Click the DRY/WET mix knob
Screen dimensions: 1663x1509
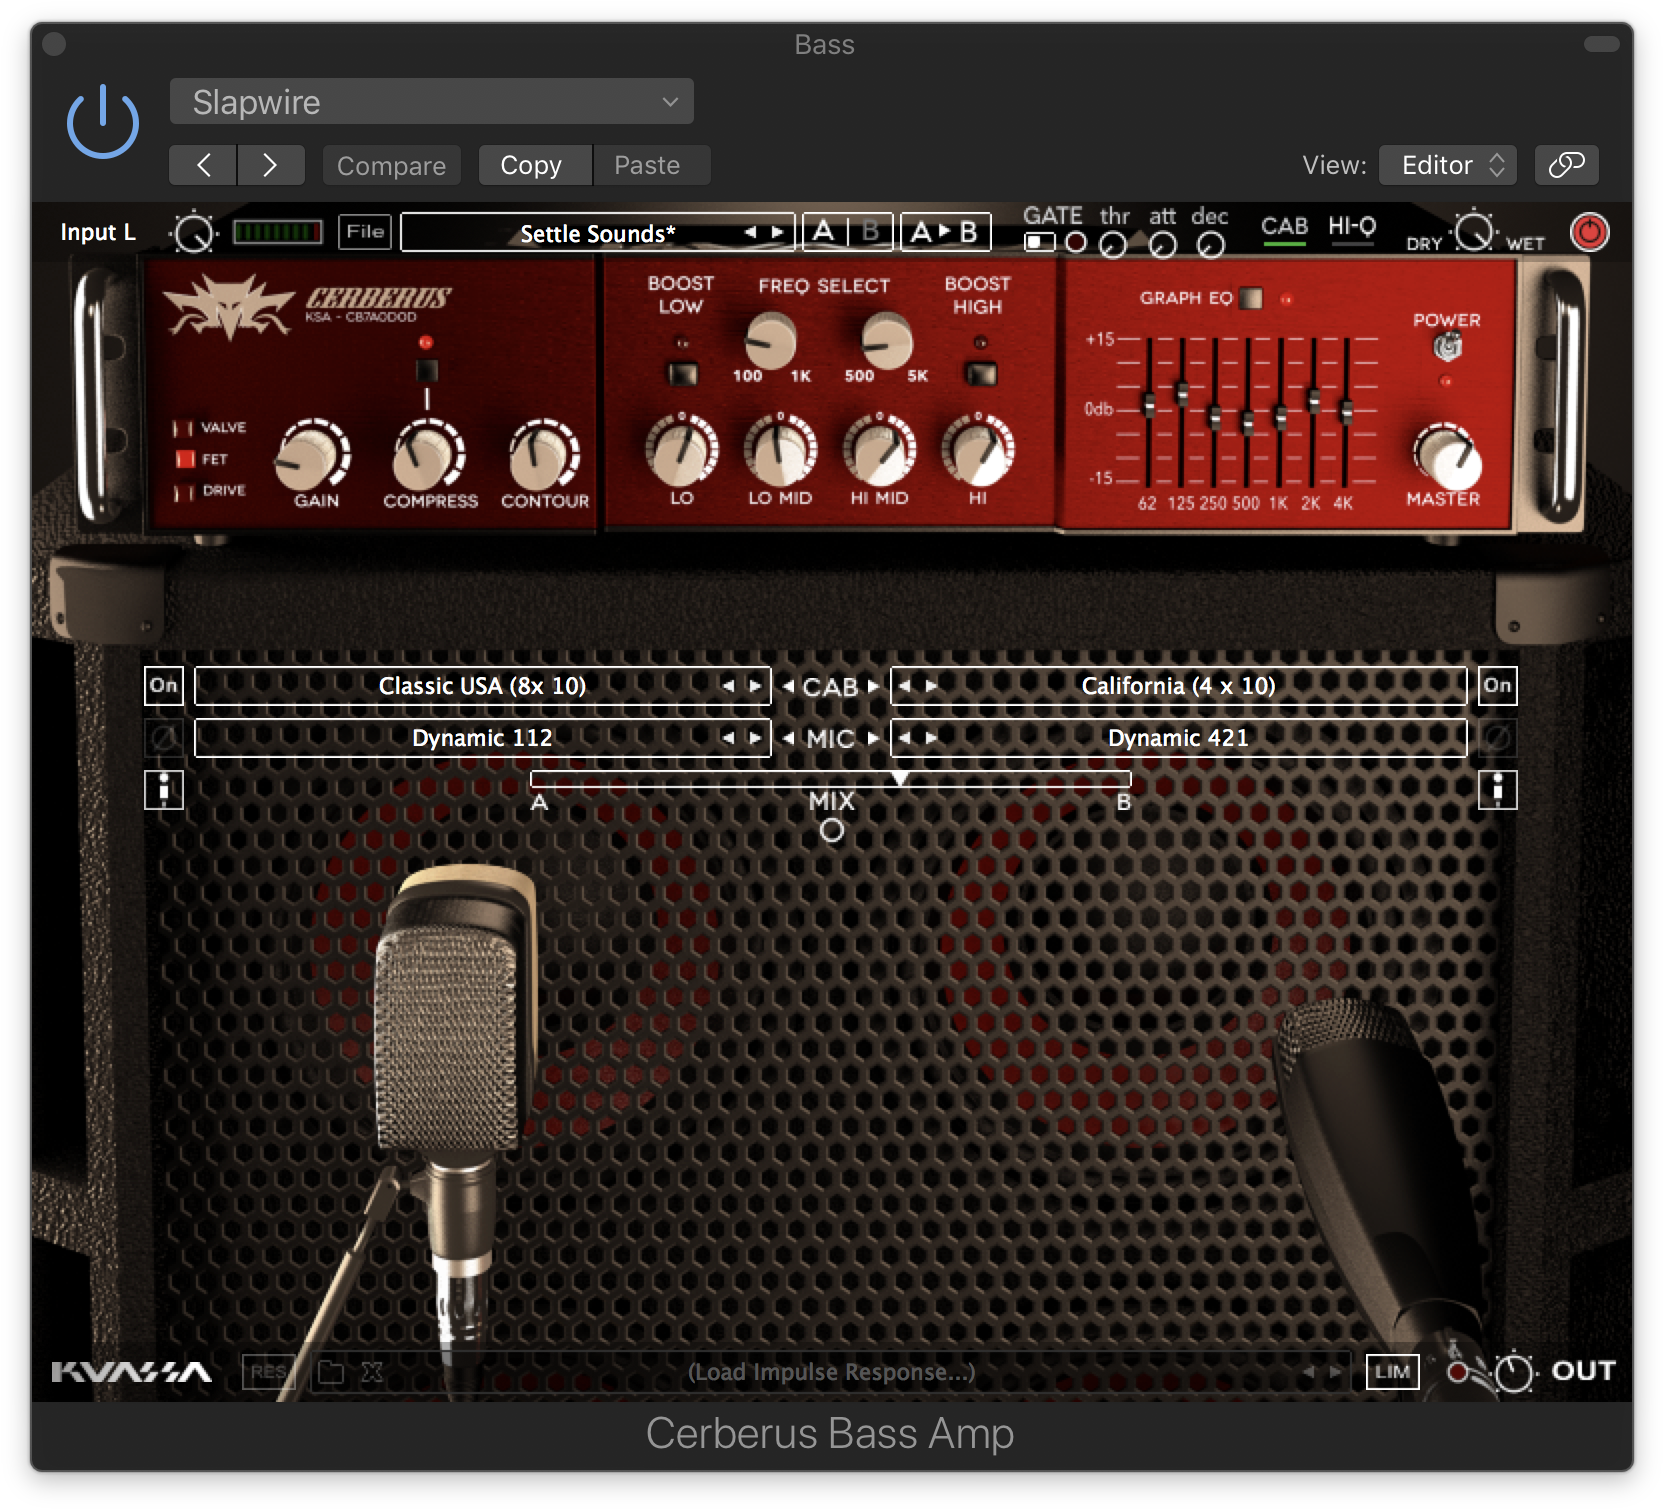coord(1473,232)
